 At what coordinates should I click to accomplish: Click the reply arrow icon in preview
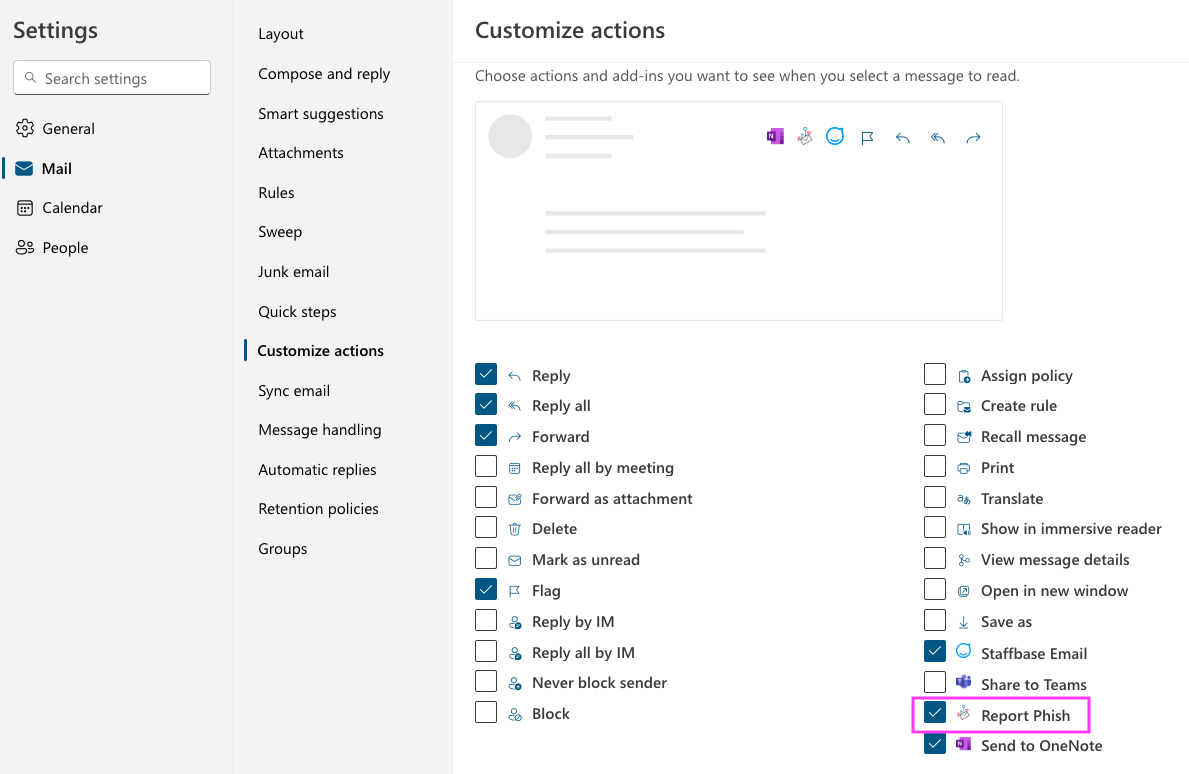pyautogui.click(x=903, y=138)
